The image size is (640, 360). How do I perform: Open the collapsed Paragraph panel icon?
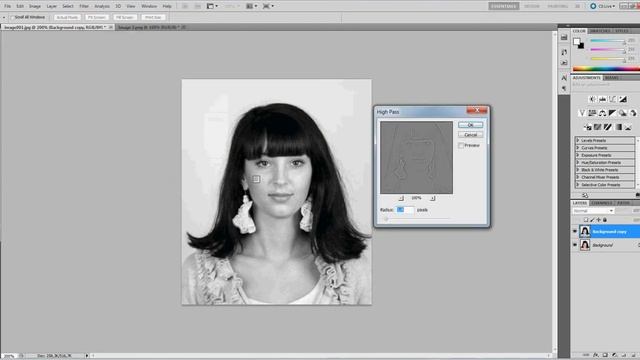(x=564, y=88)
